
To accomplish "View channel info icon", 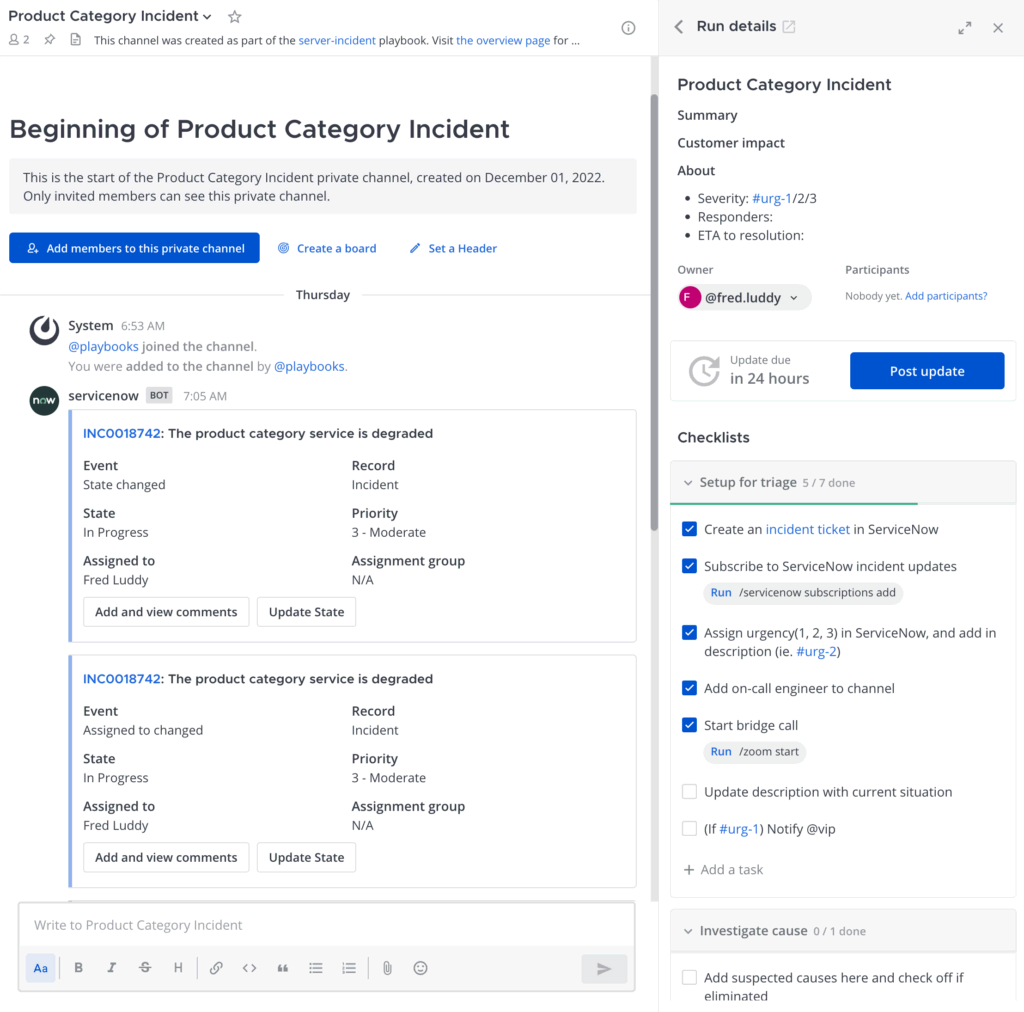I will point(628,28).
